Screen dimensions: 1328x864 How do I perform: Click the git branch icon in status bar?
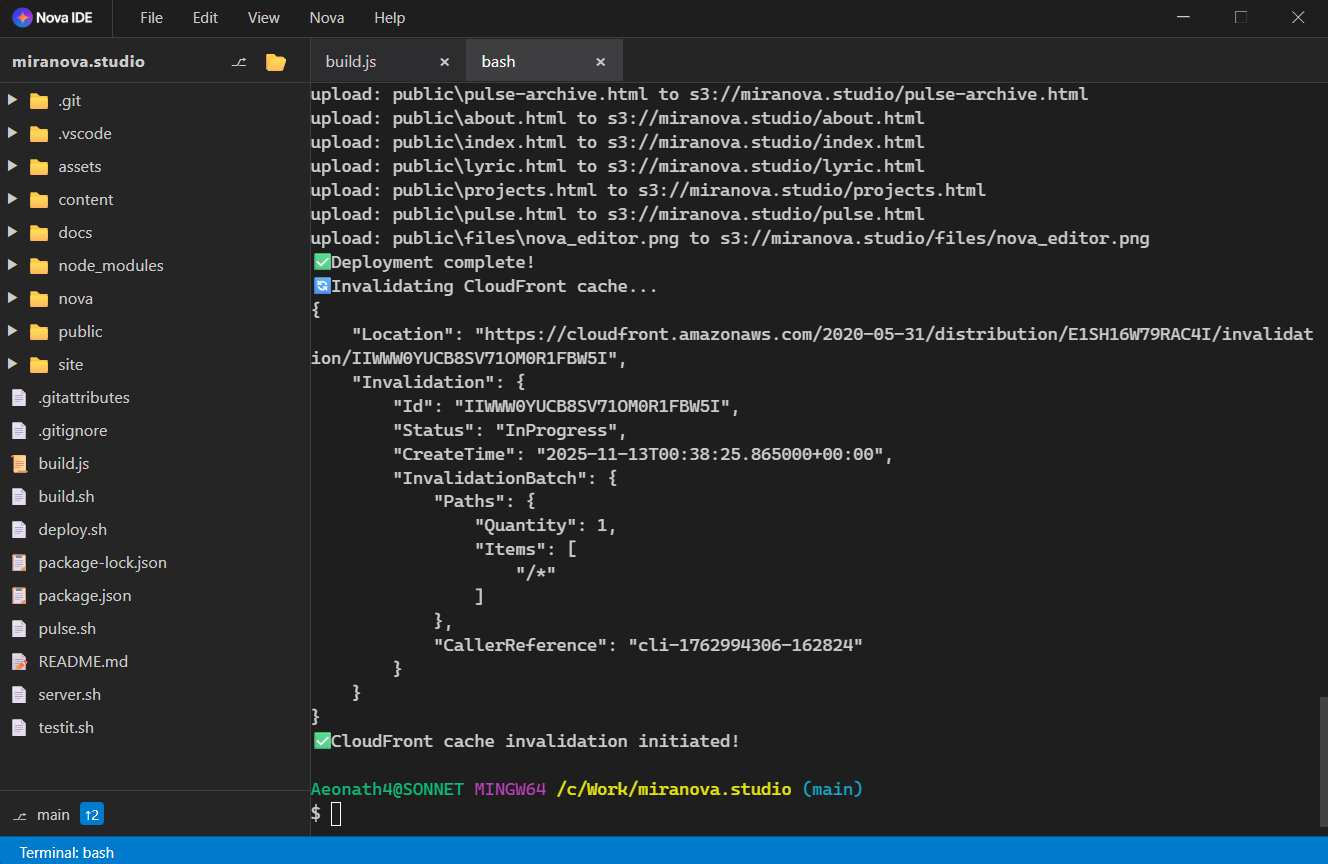[18, 814]
